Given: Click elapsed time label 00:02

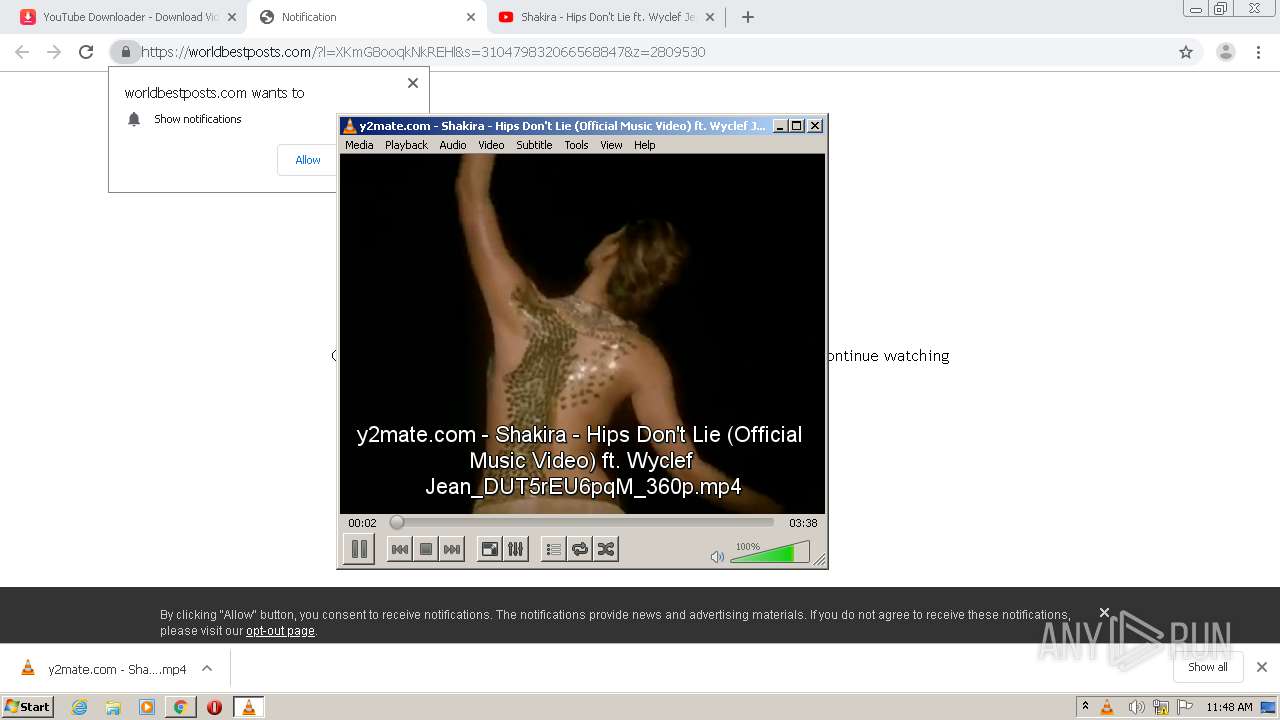Looking at the screenshot, I should 362,523.
